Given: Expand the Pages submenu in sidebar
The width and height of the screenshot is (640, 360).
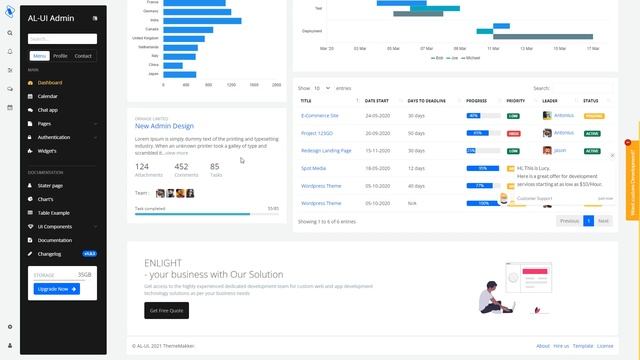Looking at the screenshot, I should pyautogui.click(x=96, y=124).
